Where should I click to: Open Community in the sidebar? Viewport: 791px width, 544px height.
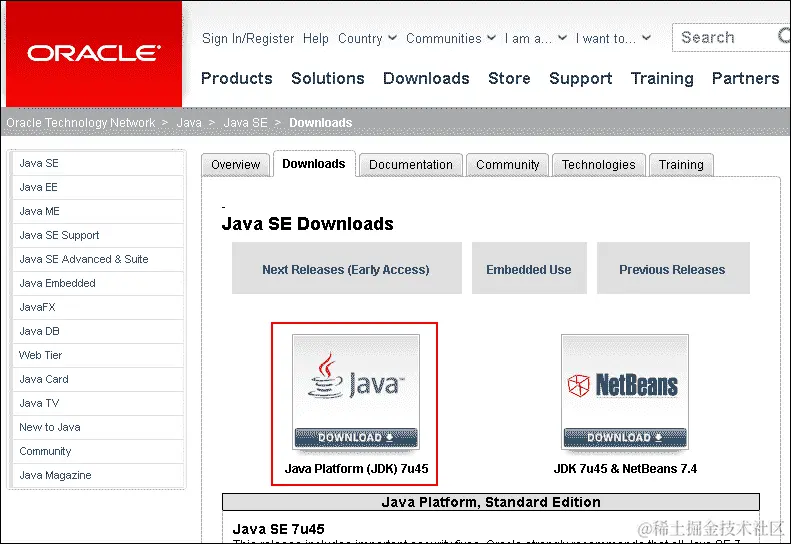coord(98,451)
